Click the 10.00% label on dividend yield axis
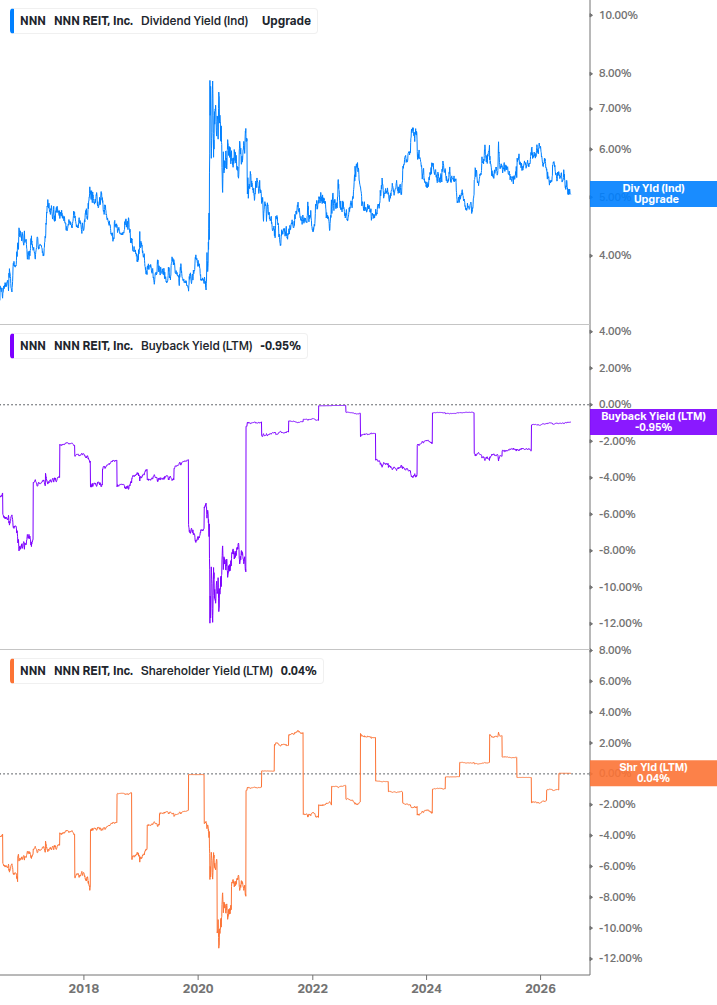This screenshot has width=717, height=1005. point(618,15)
